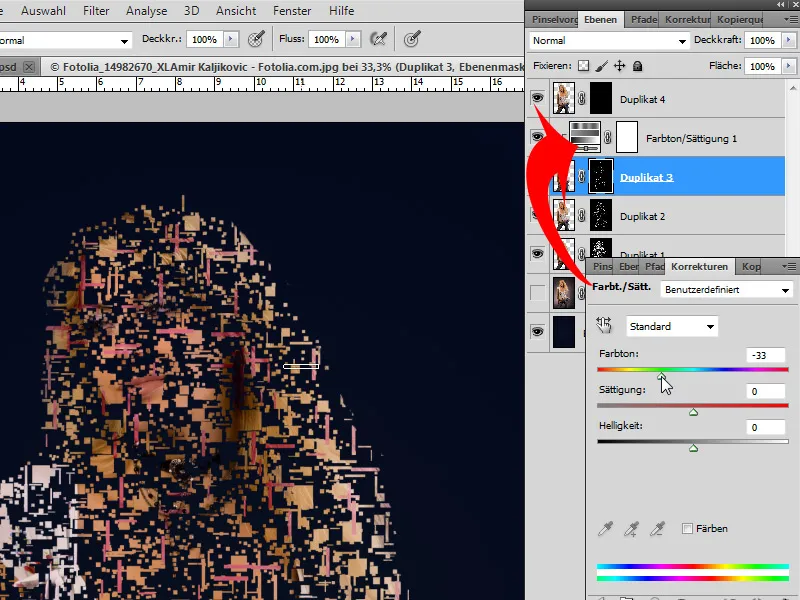Viewport: 800px width, 600px height.
Task: Open the Deckkraft slider arrow in Ebenen panel
Action: tap(789, 40)
